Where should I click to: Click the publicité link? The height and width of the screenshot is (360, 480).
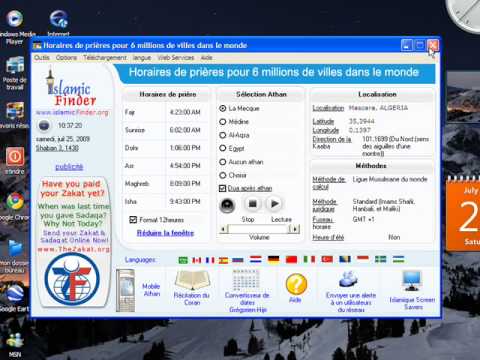69,167
